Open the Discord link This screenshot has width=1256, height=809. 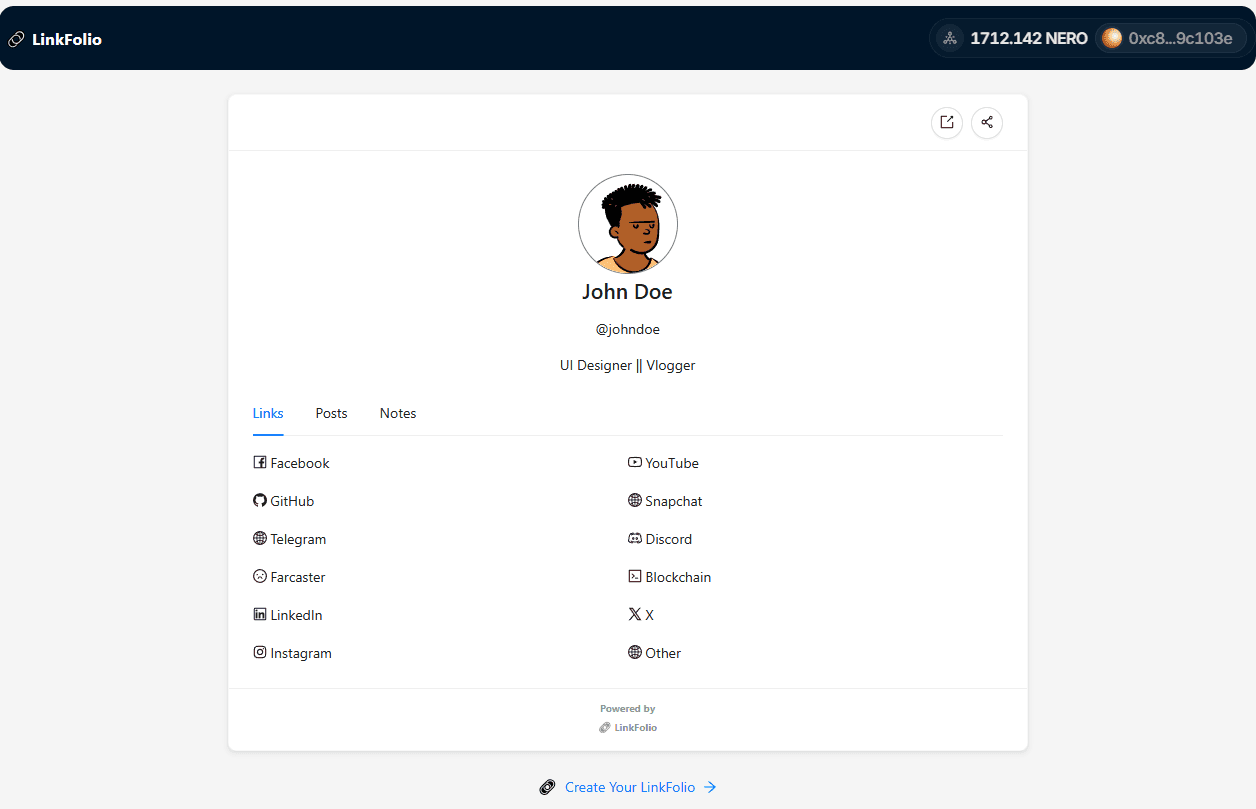tap(669, 539)
